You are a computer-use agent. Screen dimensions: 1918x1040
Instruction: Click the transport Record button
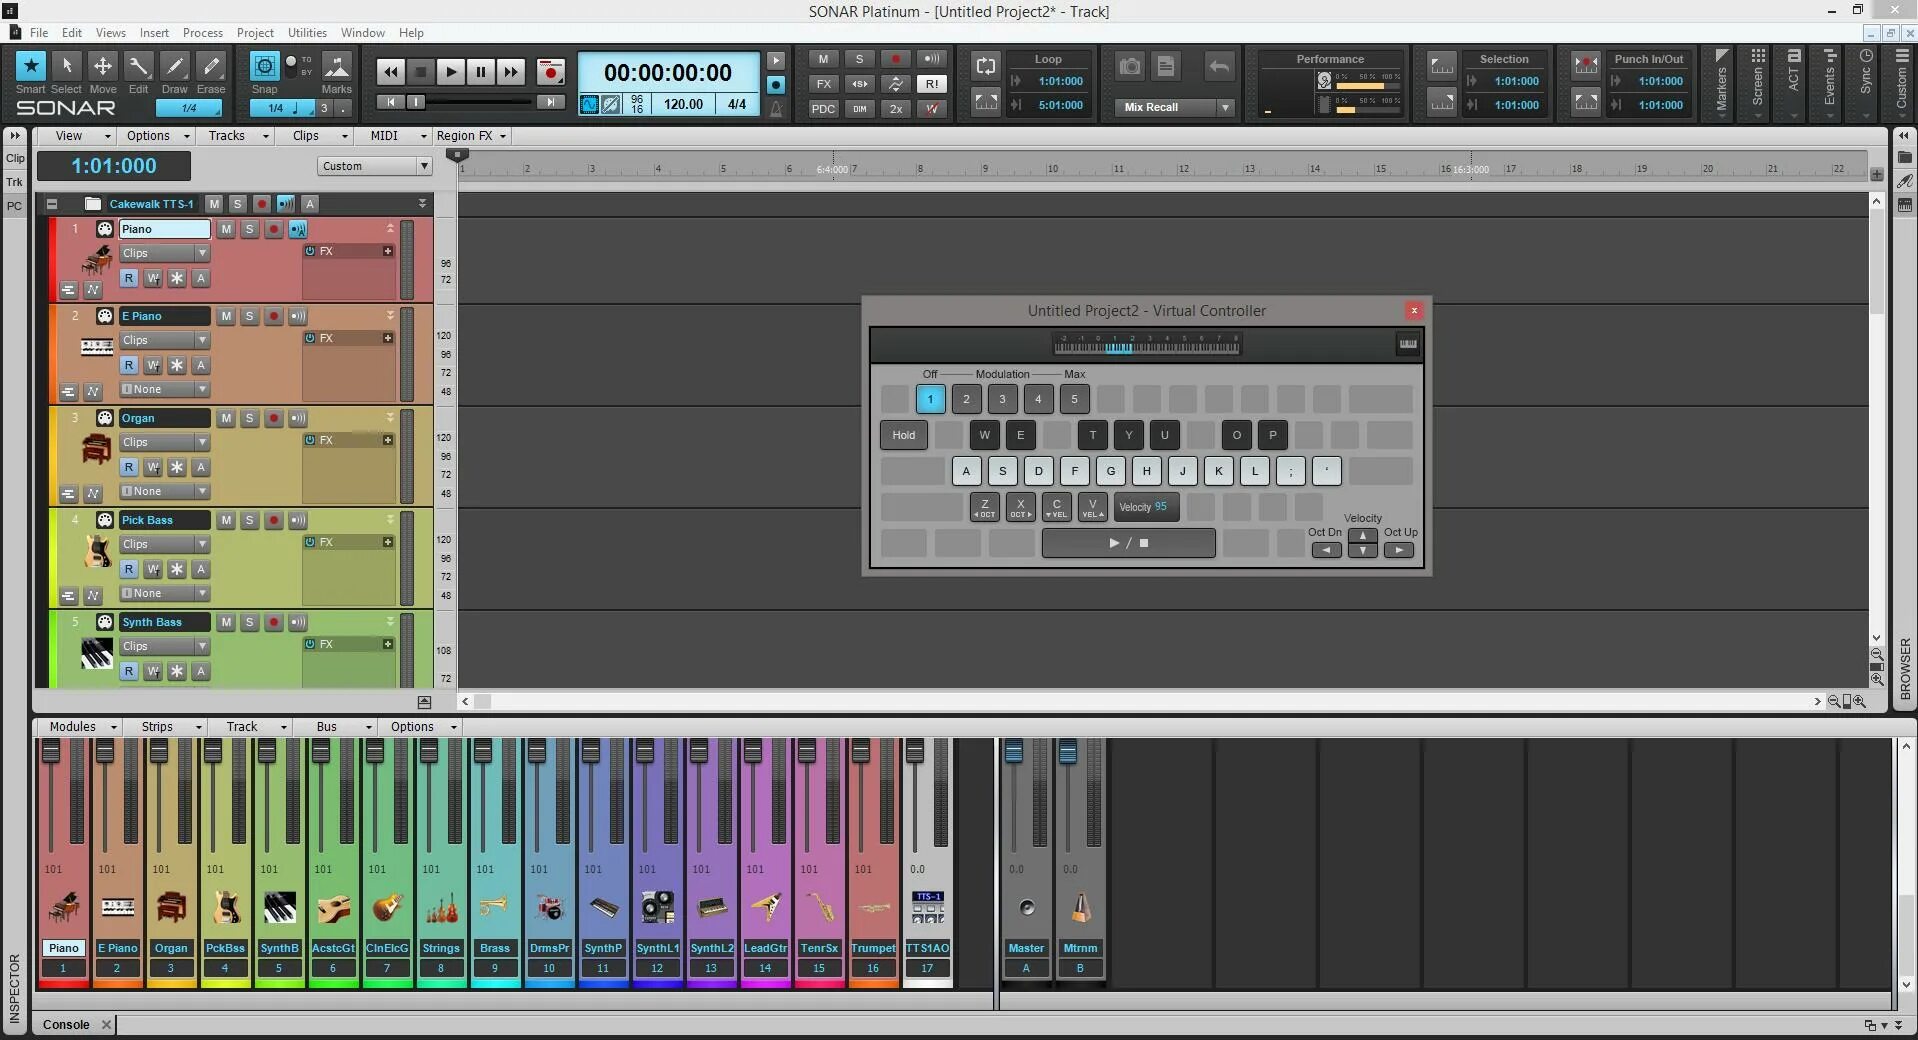point(550,72)
